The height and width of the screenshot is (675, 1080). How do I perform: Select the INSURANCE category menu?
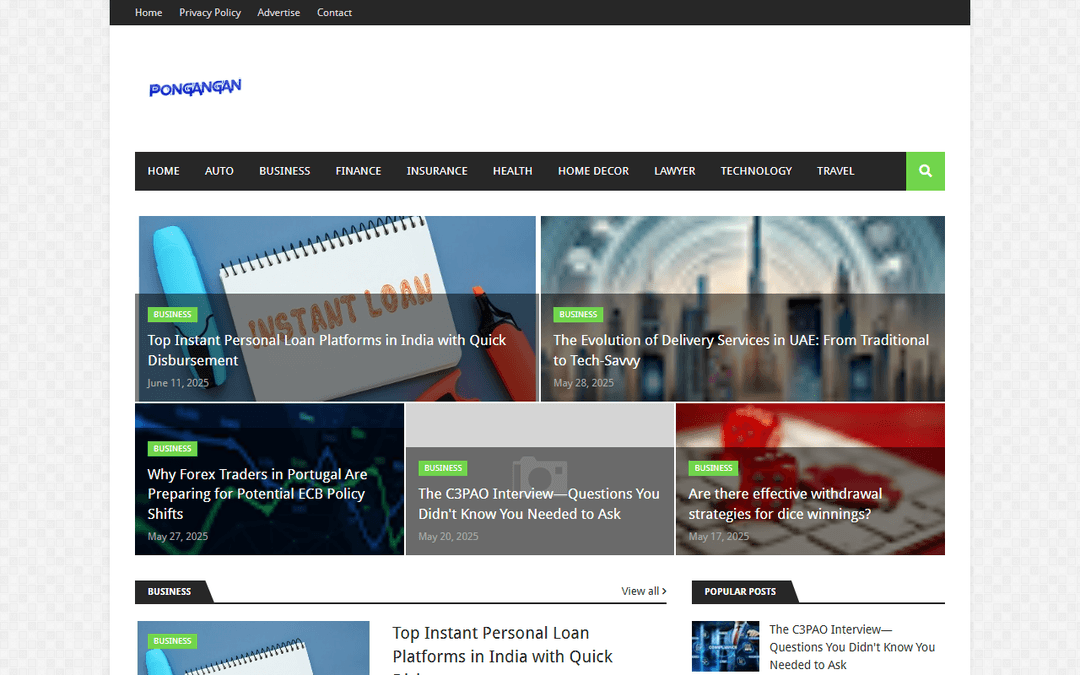click(x=437, y=171)
